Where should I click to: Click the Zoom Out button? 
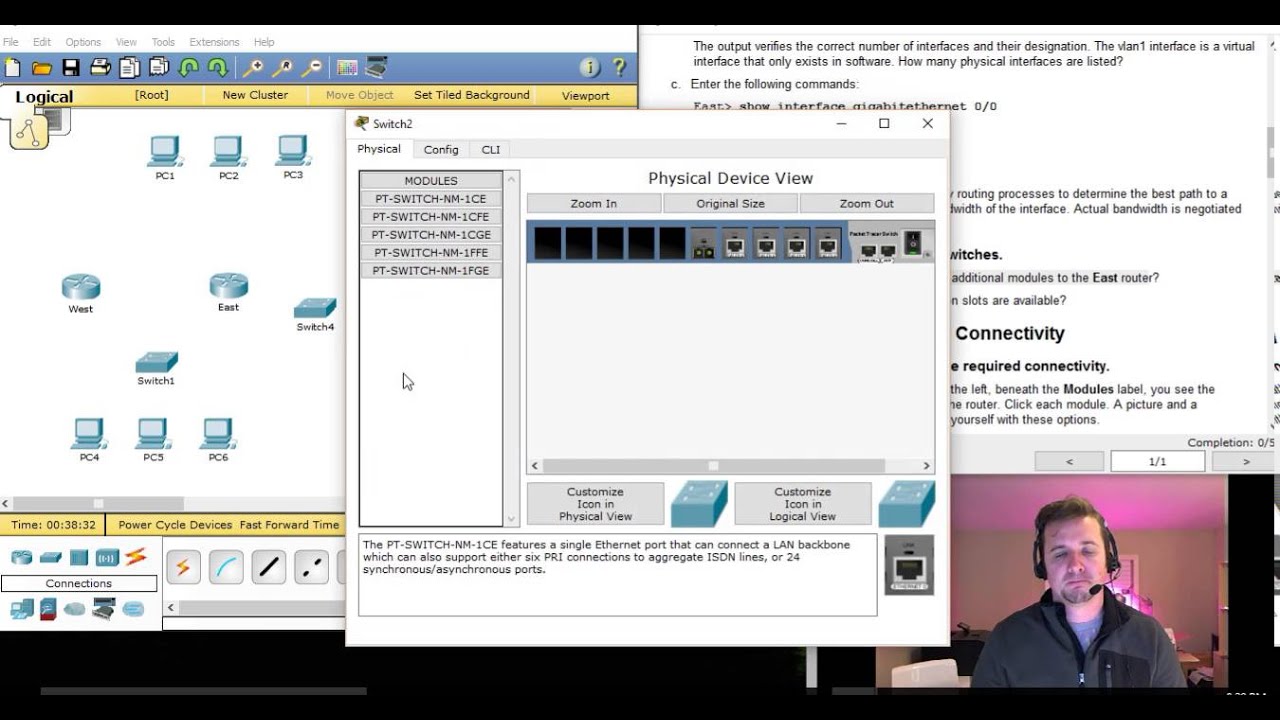tap(867, 203)
